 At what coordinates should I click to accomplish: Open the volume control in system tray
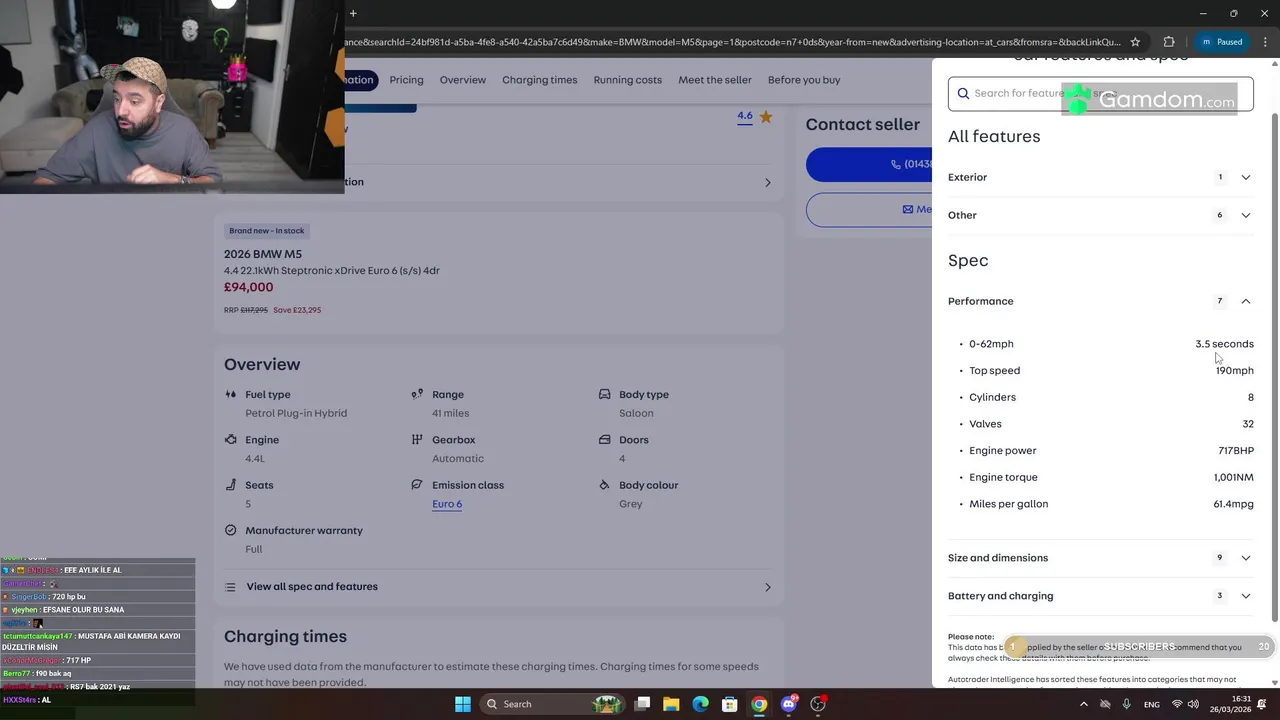(1193, 704)
